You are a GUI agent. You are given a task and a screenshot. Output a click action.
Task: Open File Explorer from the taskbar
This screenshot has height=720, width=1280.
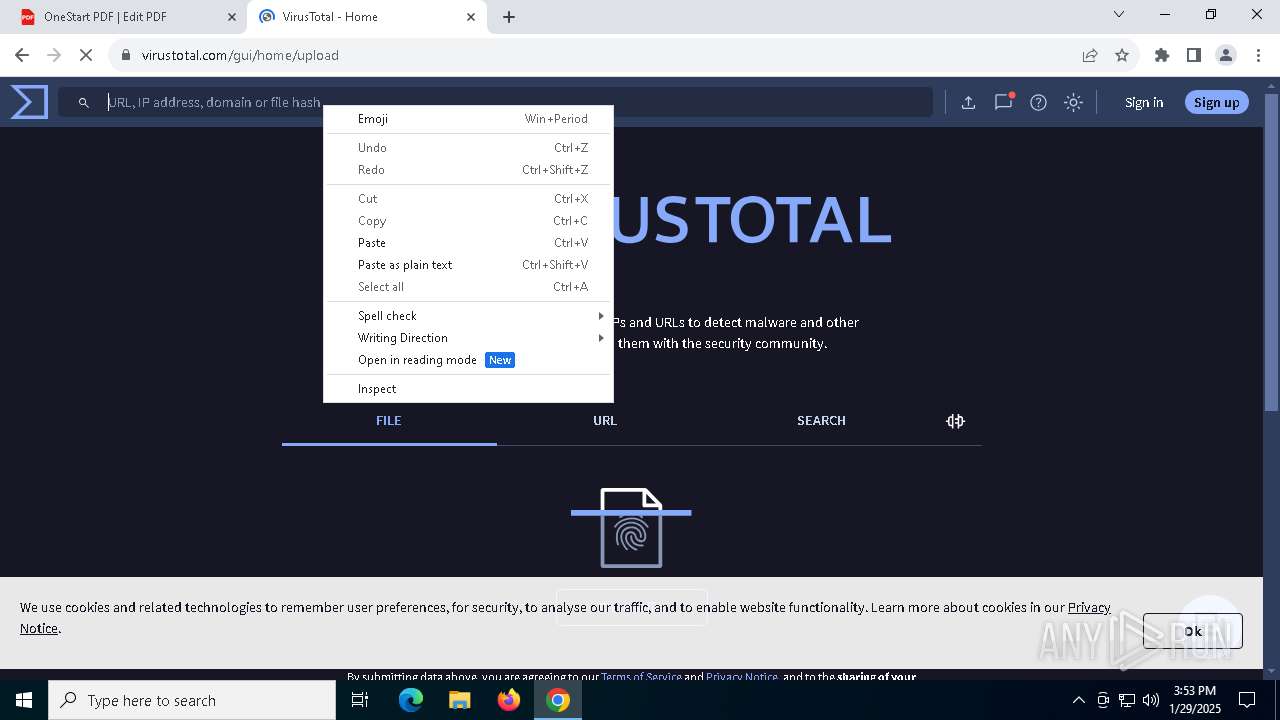coord(460,700)
